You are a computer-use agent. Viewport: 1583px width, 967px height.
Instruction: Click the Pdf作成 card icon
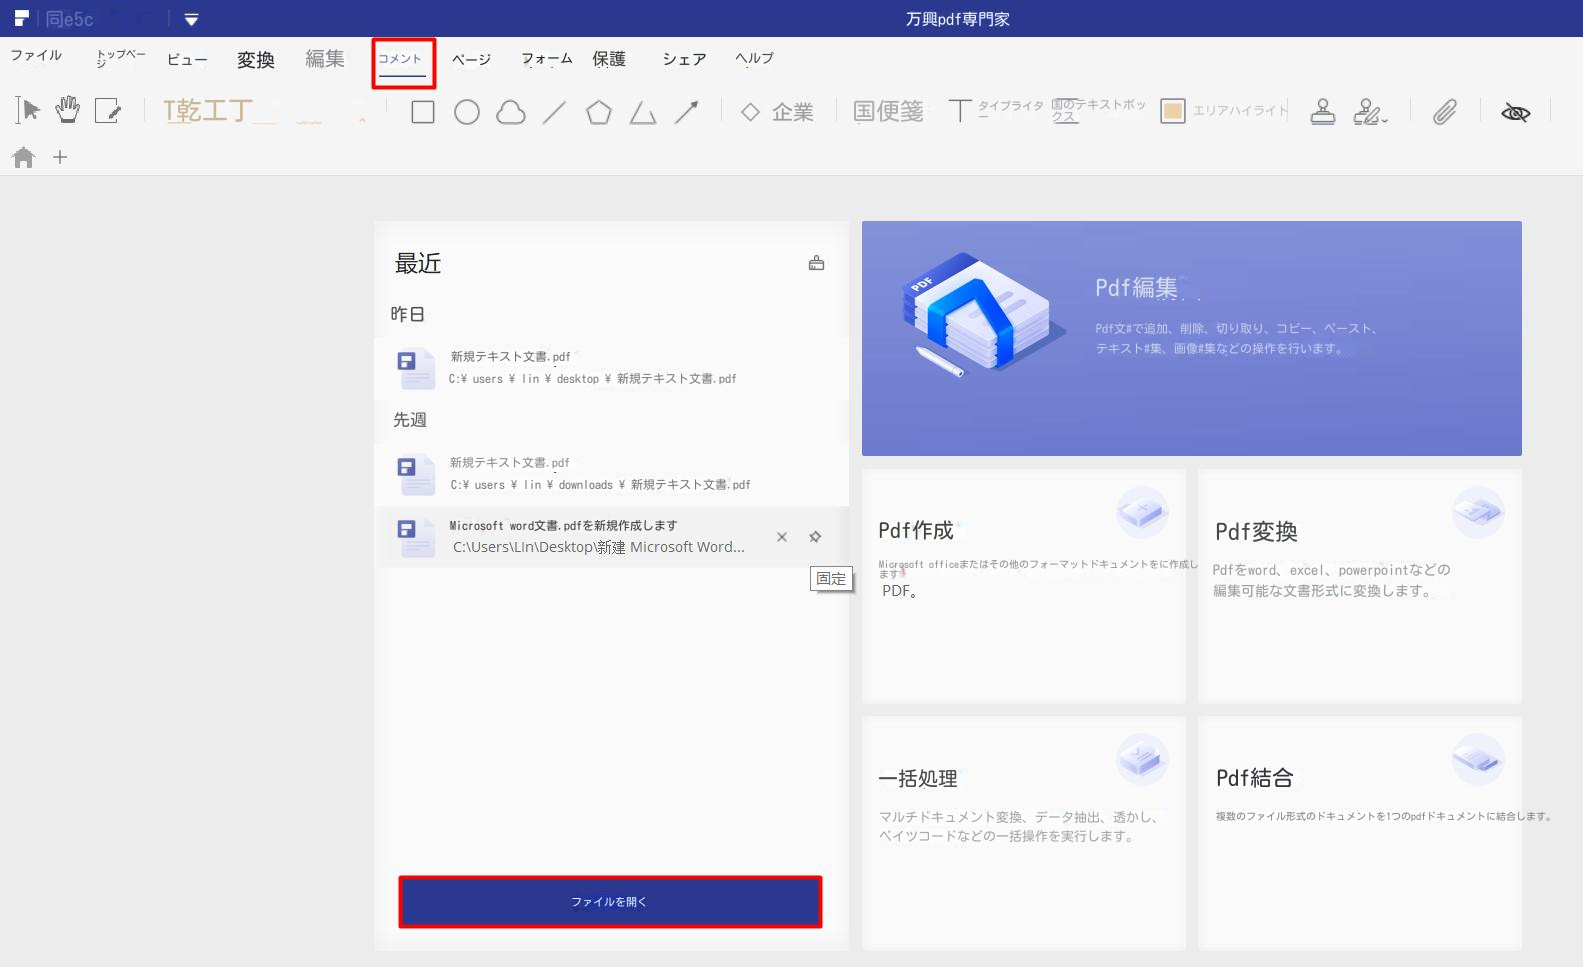click(x=1142, y=513)
